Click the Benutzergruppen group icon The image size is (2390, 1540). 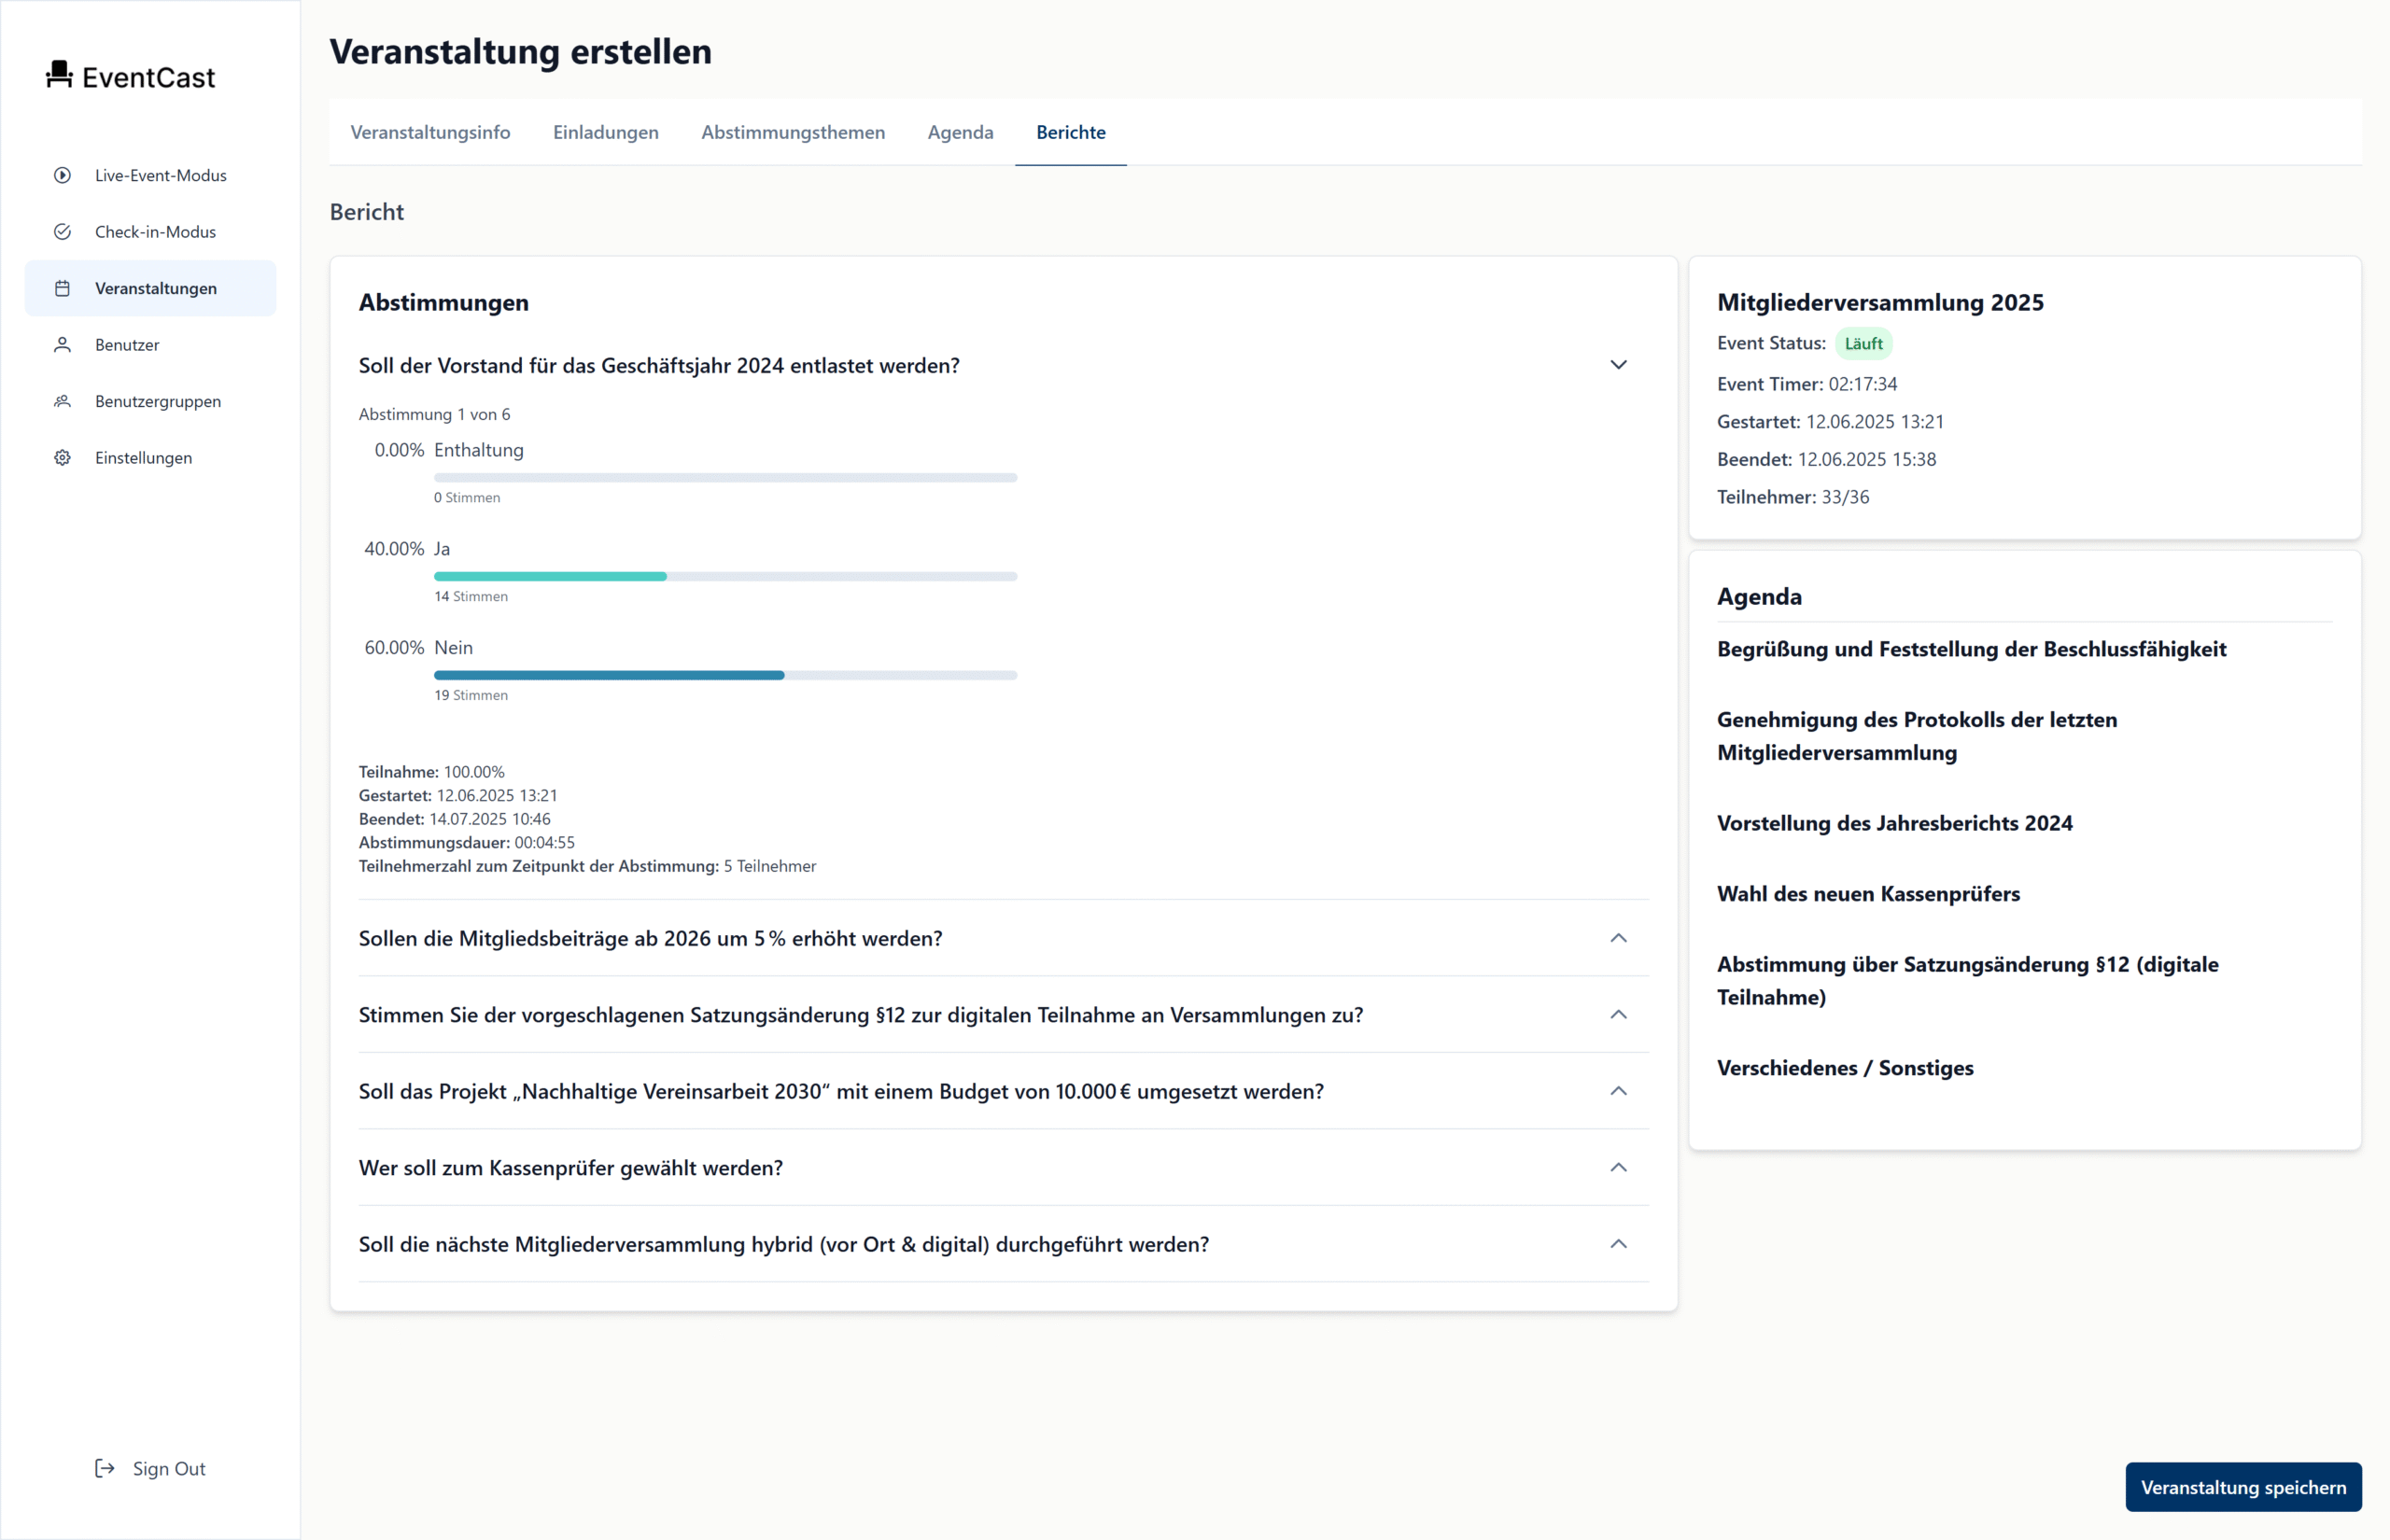pos(62,401)
